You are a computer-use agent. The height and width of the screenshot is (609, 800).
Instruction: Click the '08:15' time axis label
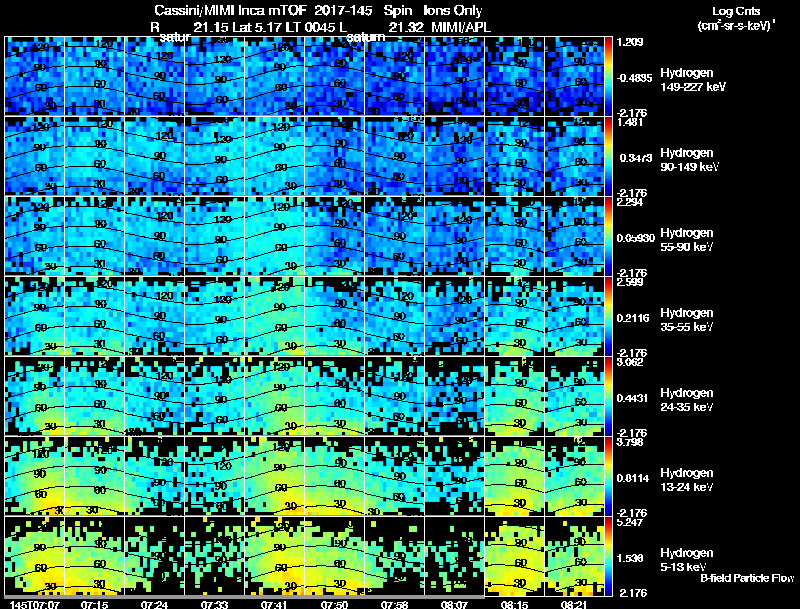pos(514,605)
